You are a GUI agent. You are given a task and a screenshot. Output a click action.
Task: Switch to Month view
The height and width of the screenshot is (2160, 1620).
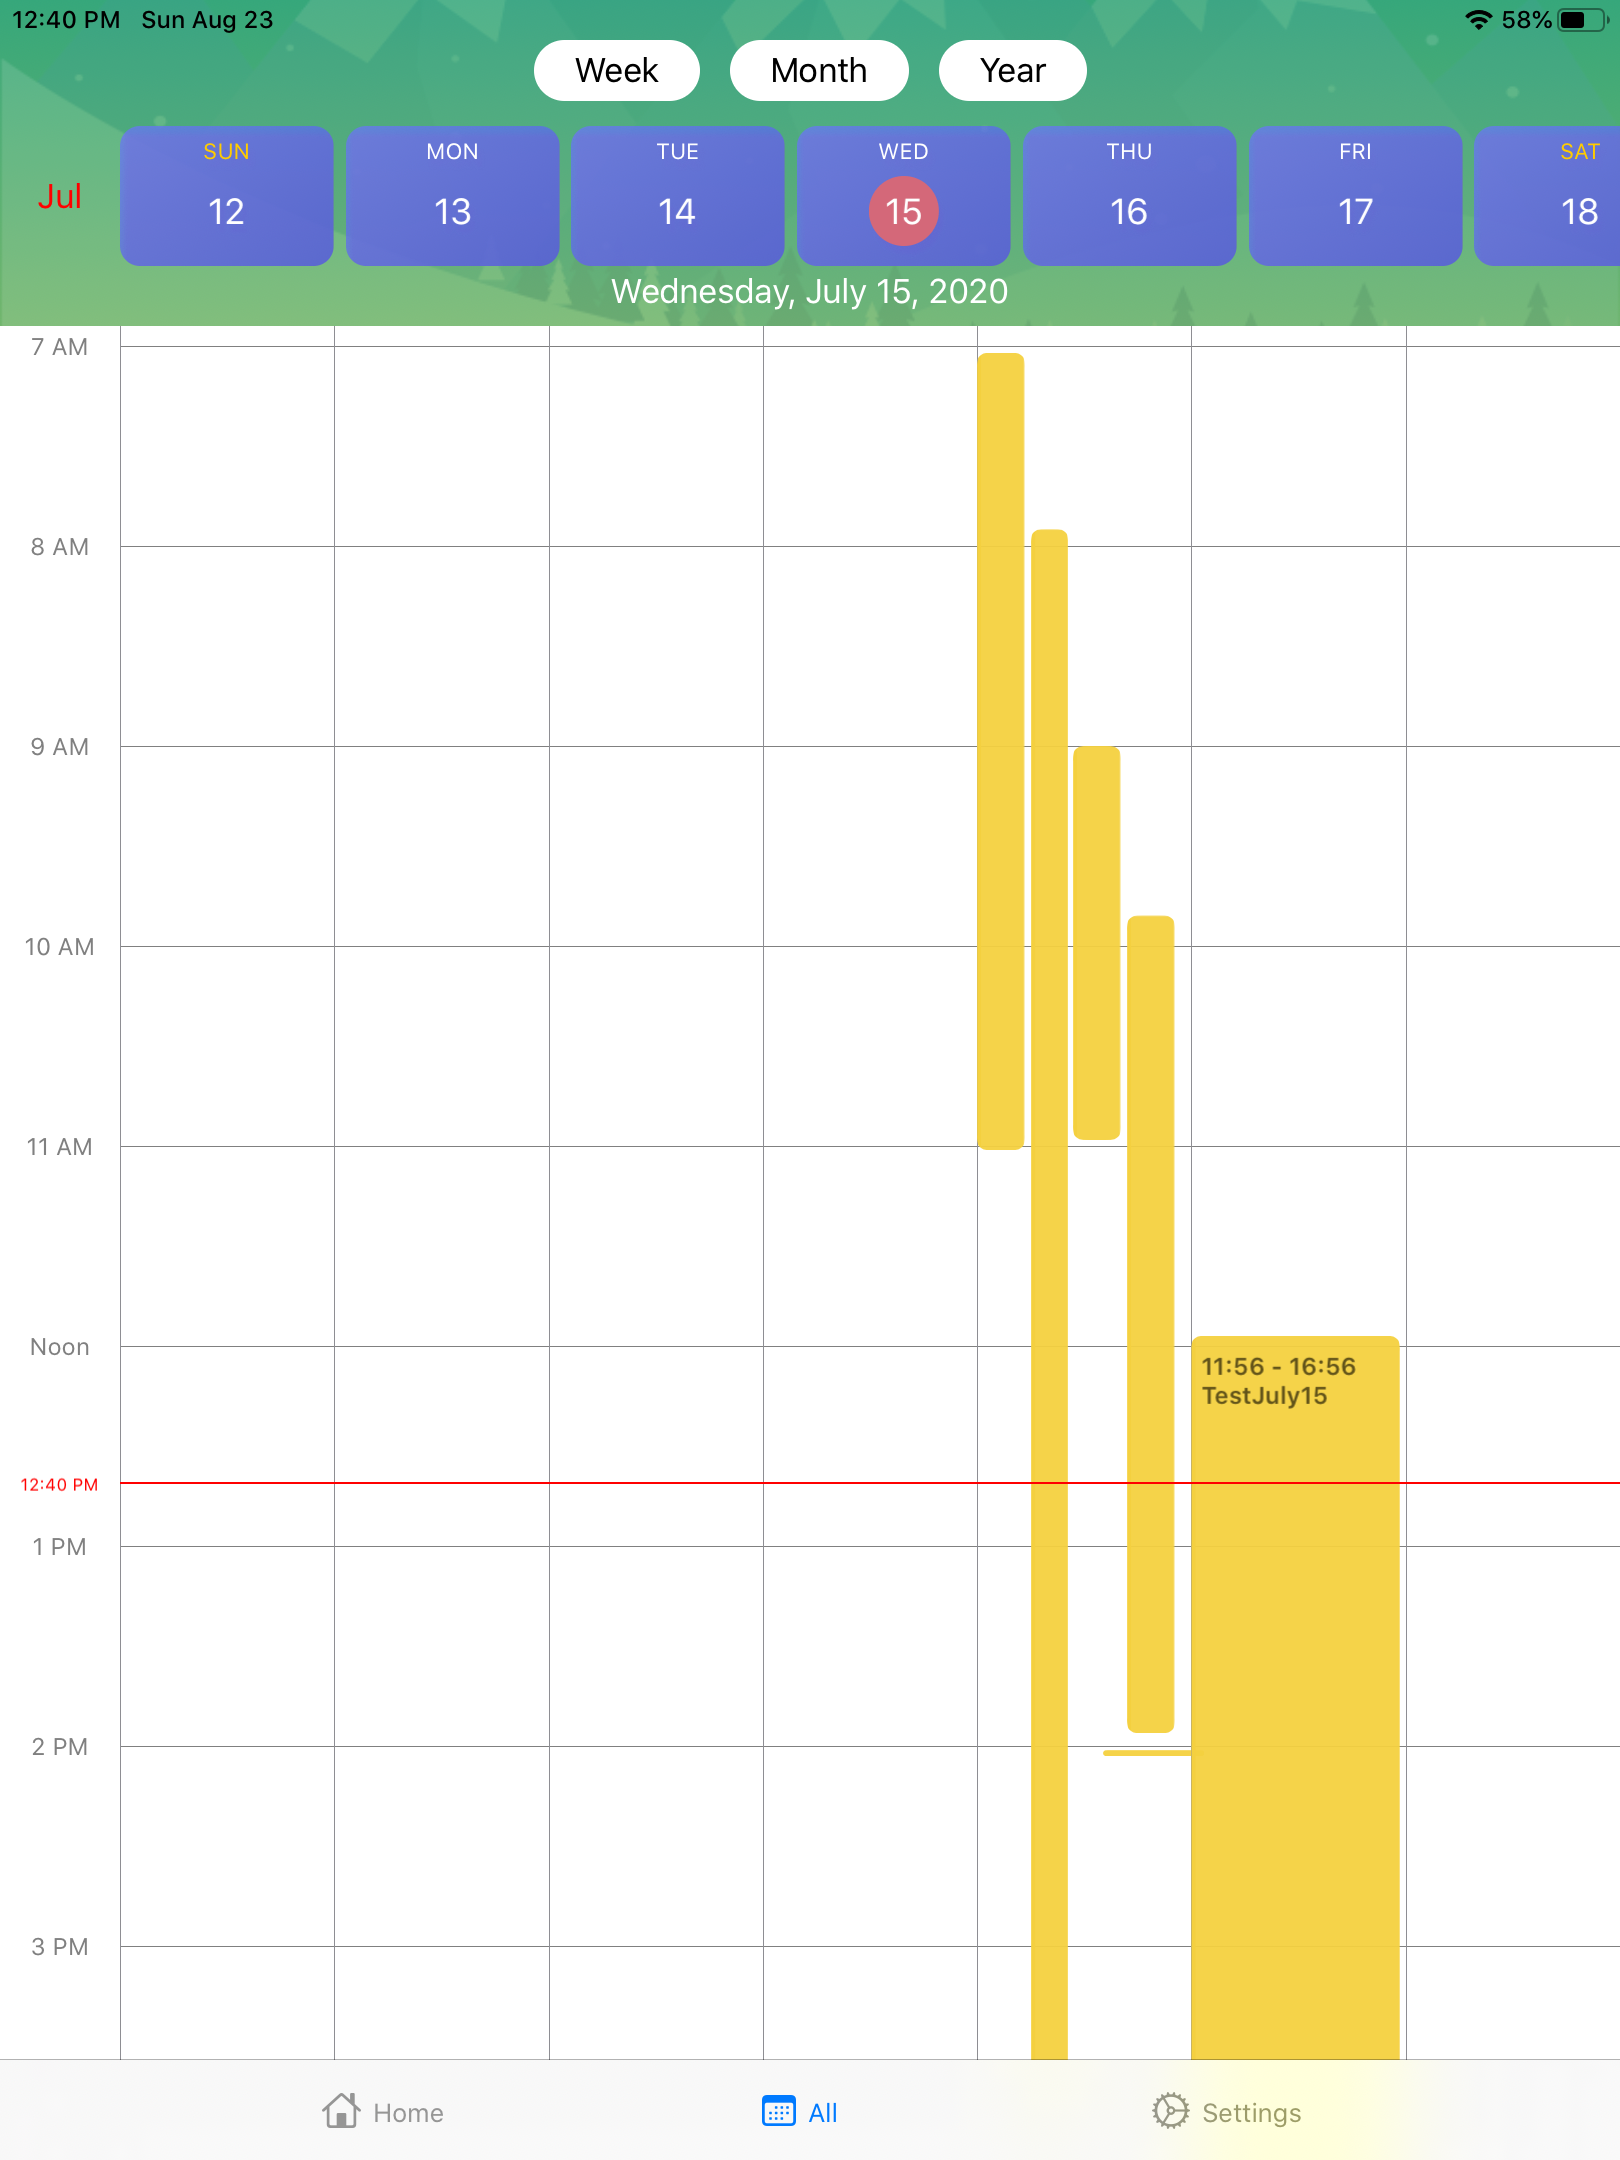[x=818, y=71]
